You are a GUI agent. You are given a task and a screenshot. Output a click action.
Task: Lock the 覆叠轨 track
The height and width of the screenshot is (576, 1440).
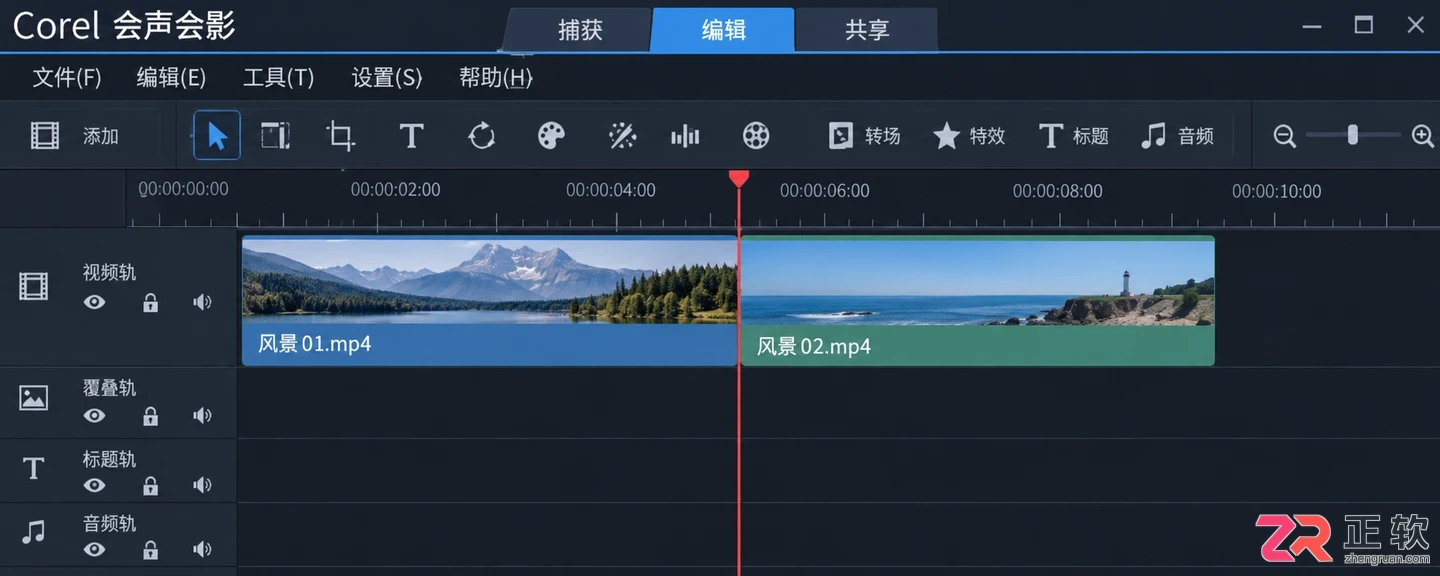point(150,416)
